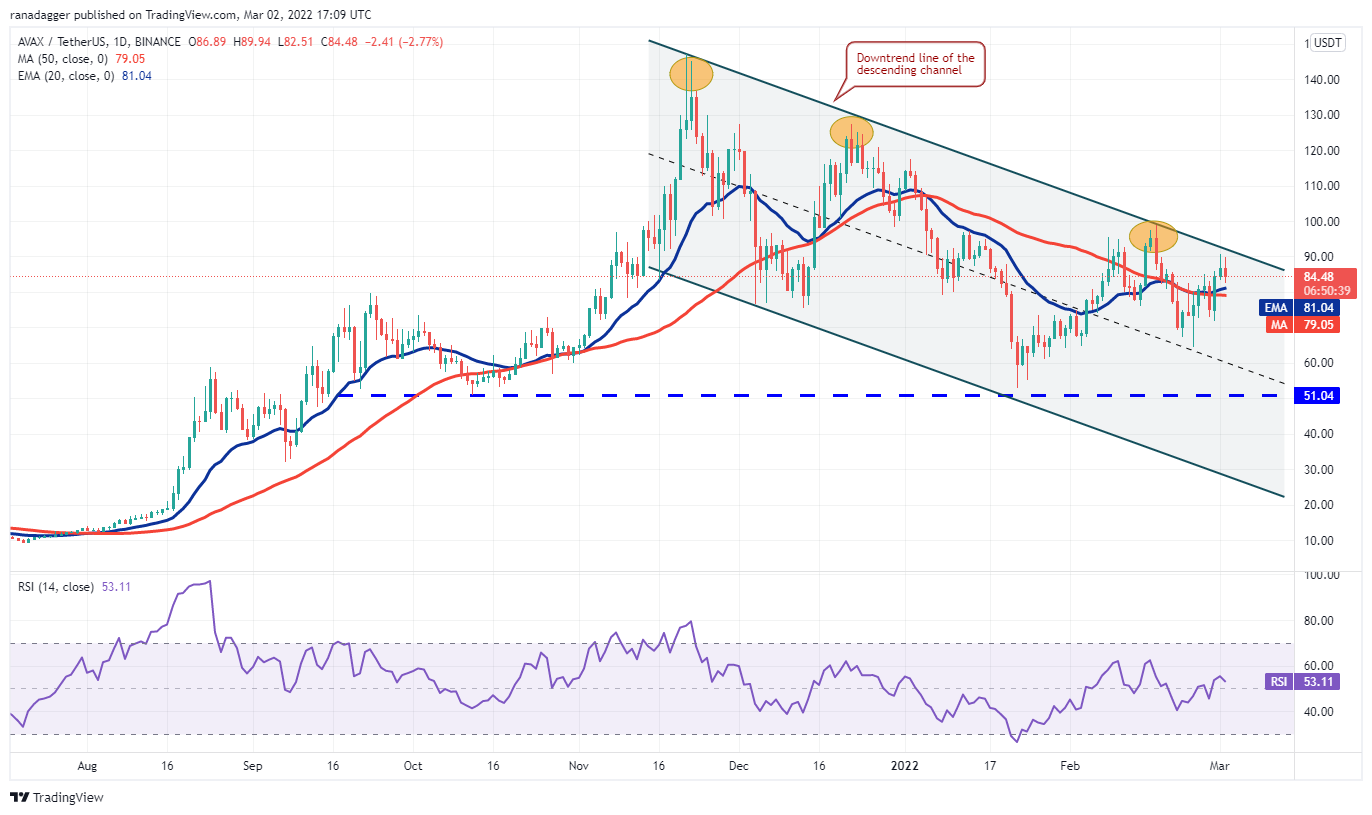
Task: Click the orange ellipse on the November peak
Action: click(691, 74)
